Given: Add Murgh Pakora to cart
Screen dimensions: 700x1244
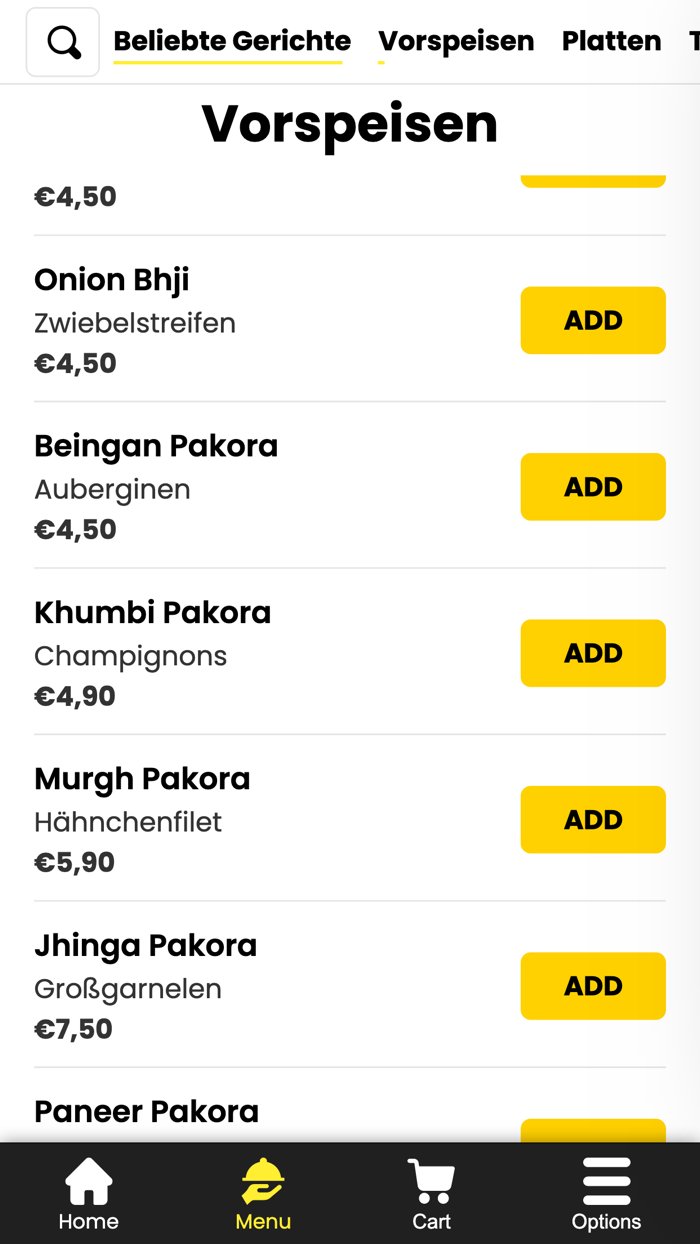Looking at the screenshot, I should point(593,820).
